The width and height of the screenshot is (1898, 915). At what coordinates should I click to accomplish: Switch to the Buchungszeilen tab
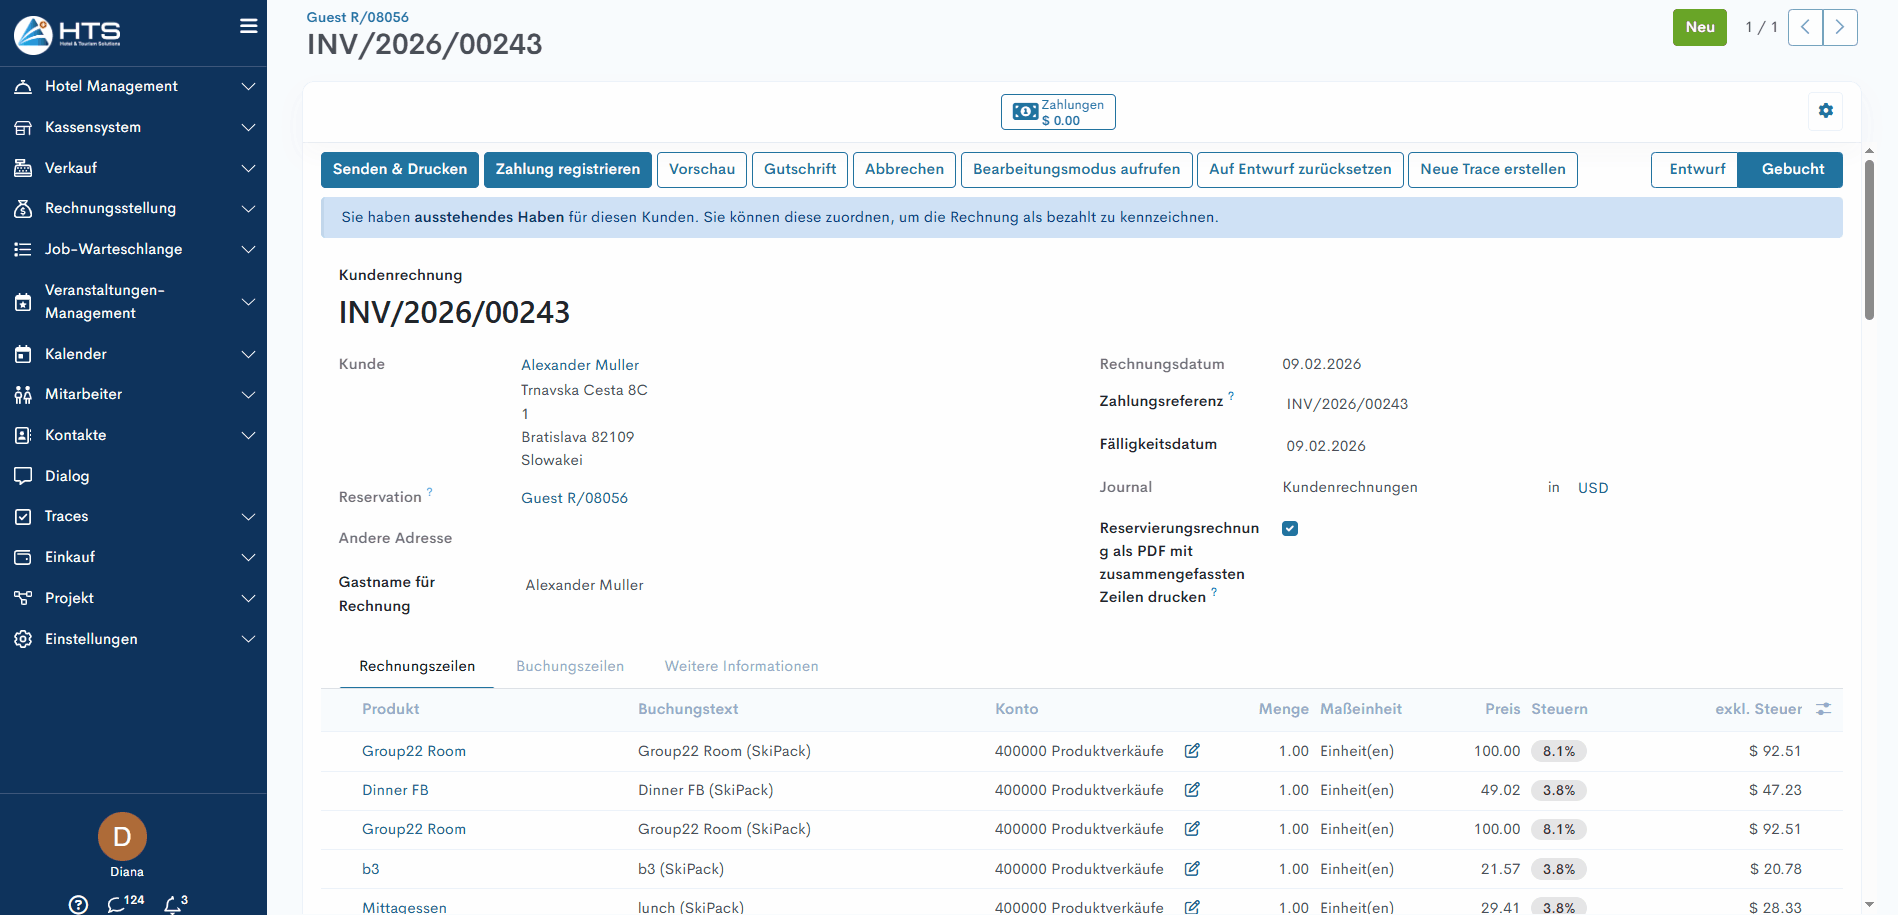click(569, 667)
